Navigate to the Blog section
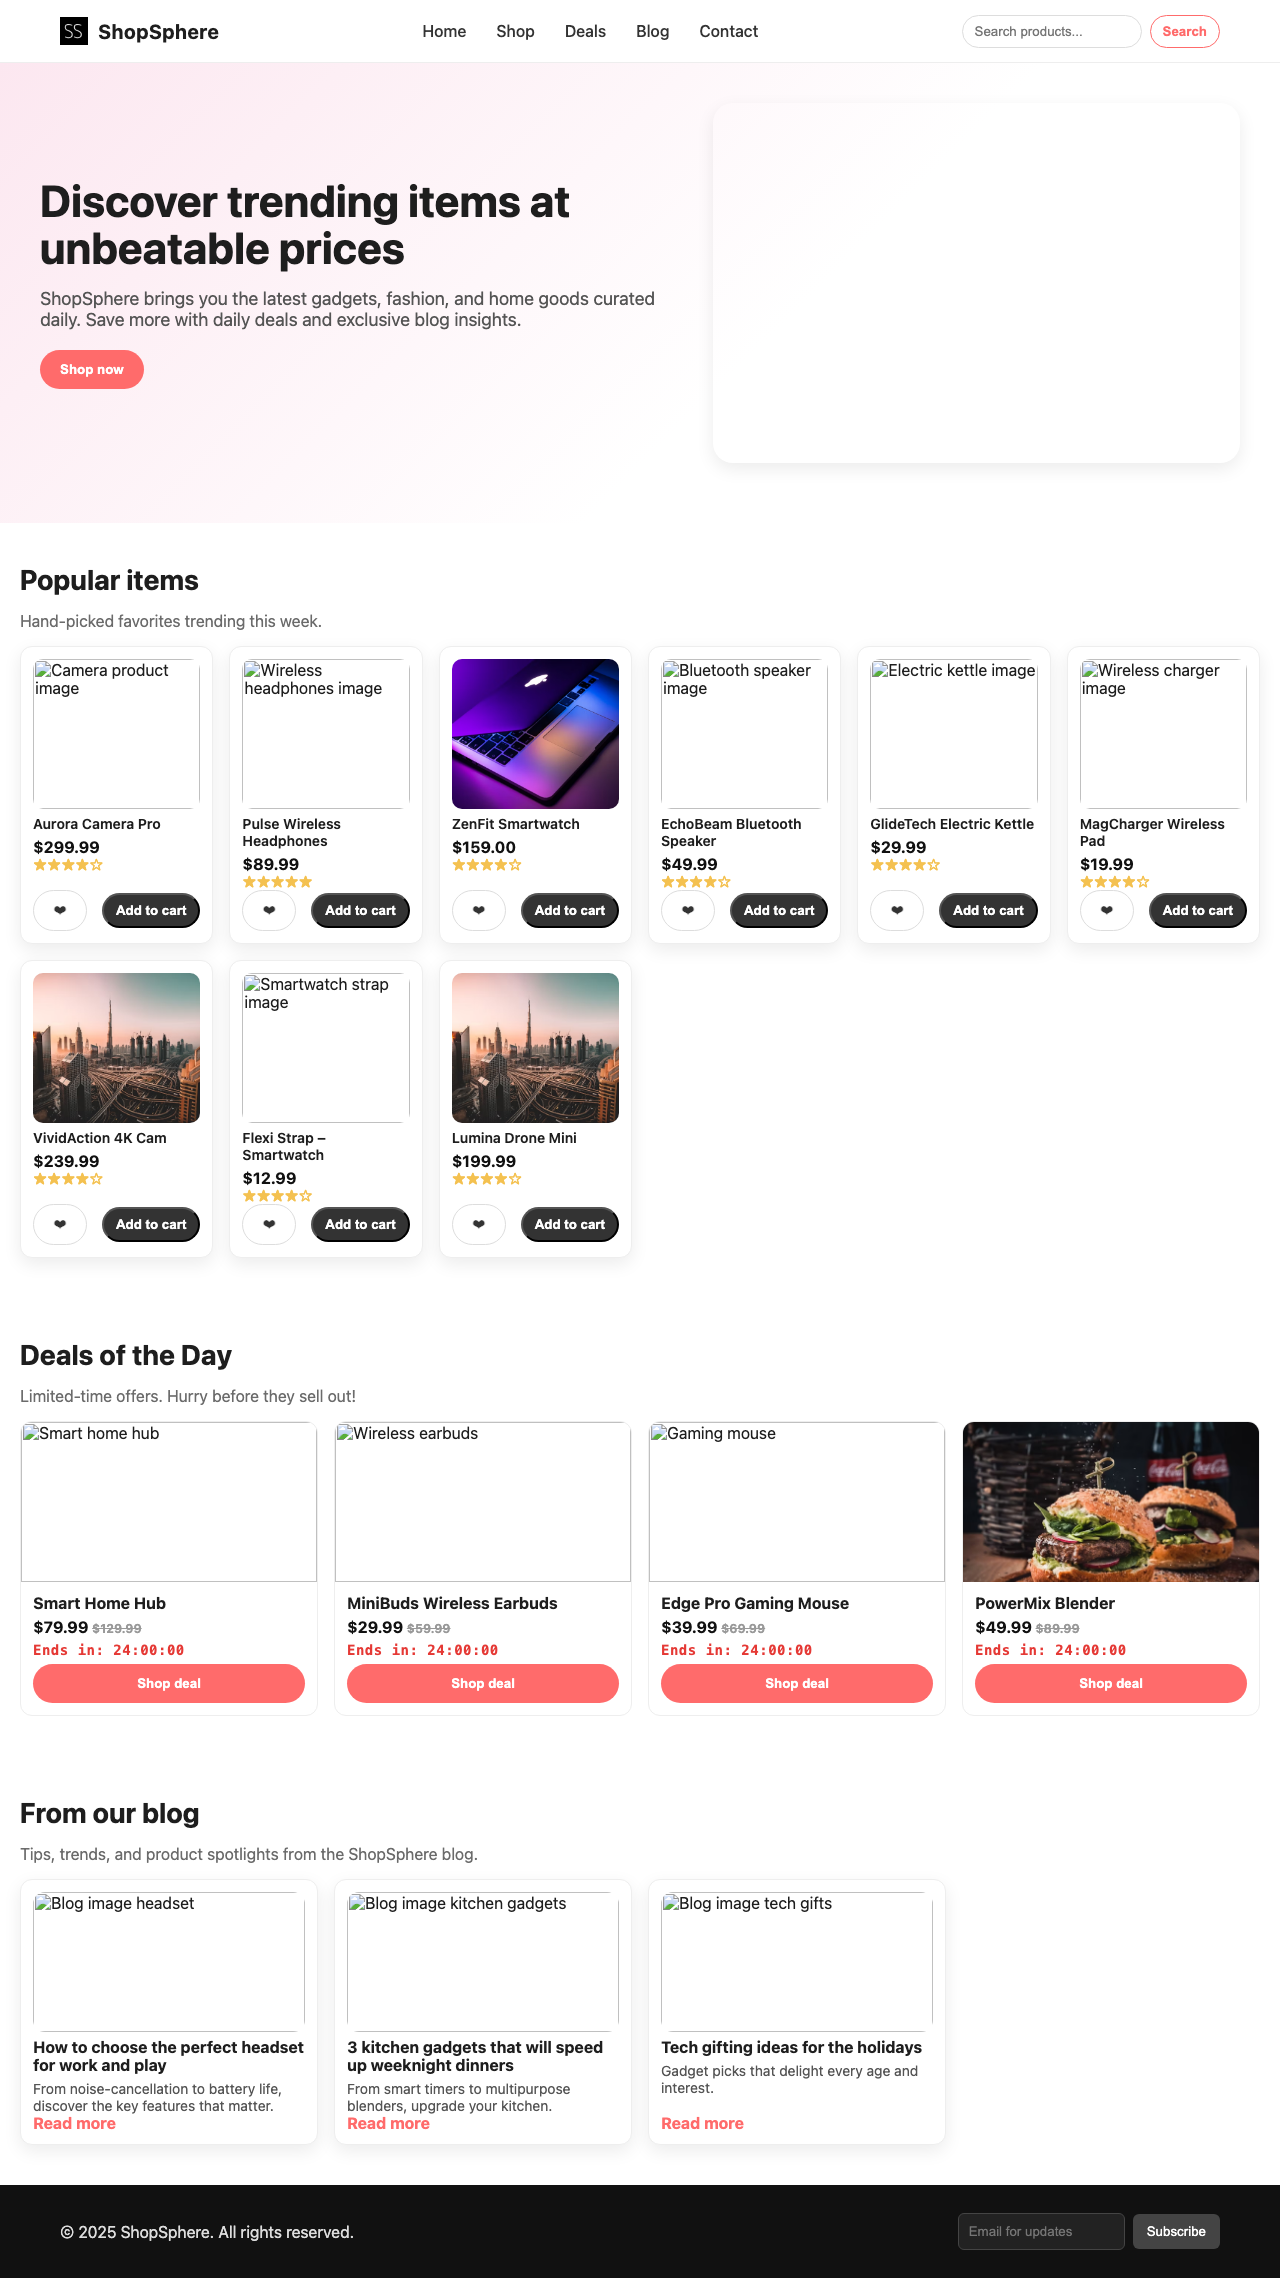This screenshot has width=1280, height=2278. pyautogui.click(x=652, y=31)
